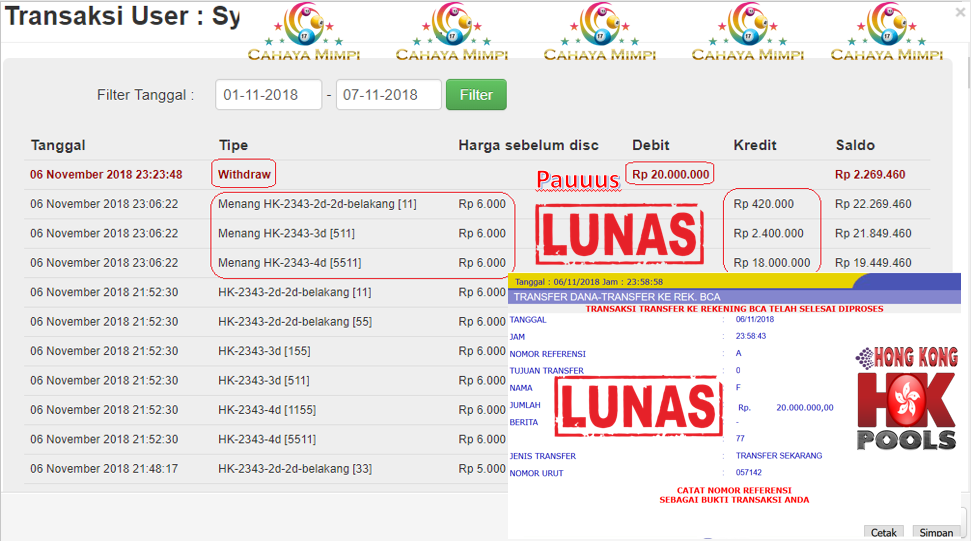Click the Cetak button

883,533
